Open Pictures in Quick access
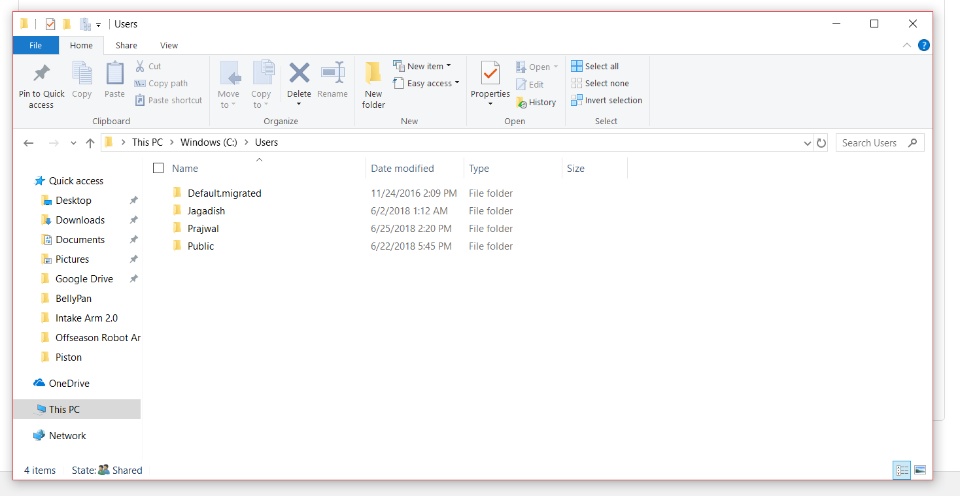This screenshot has height=496, width=960. coord(72,259)
